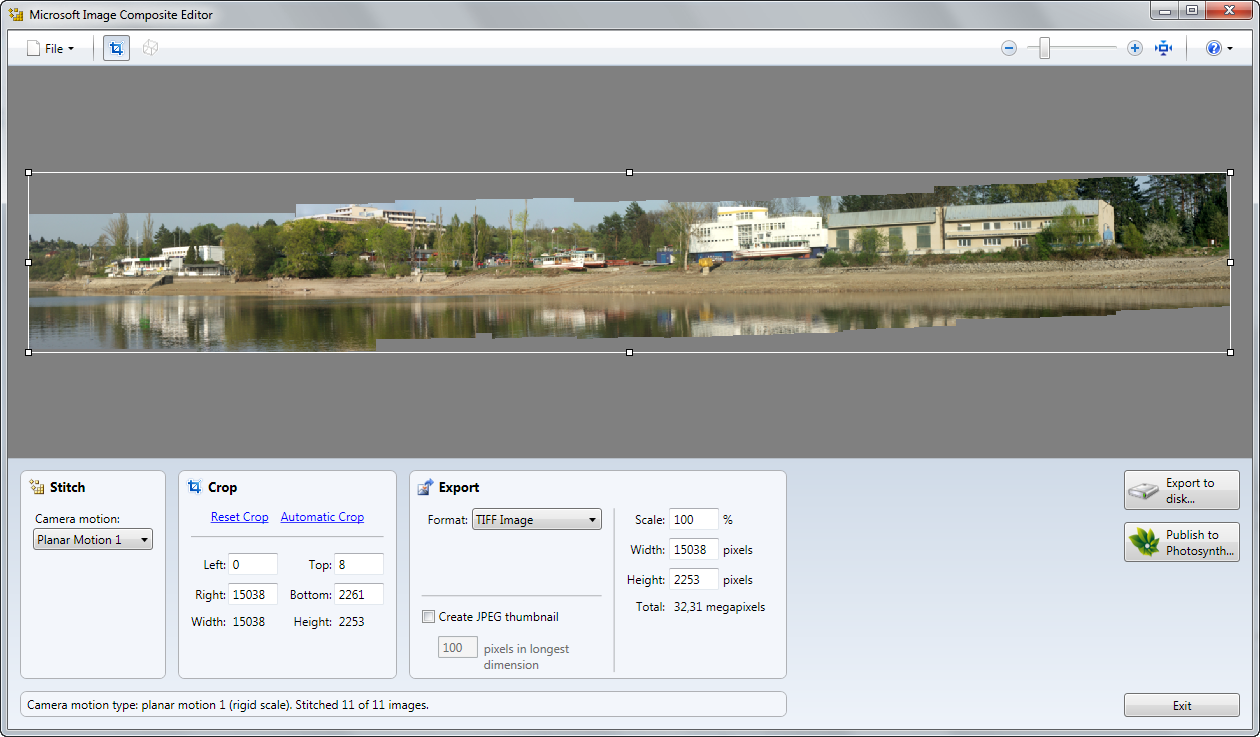This screenshot has width=1260, height=737.
Task: Click the "Camera motion:" label
Action: coord(77,519)
